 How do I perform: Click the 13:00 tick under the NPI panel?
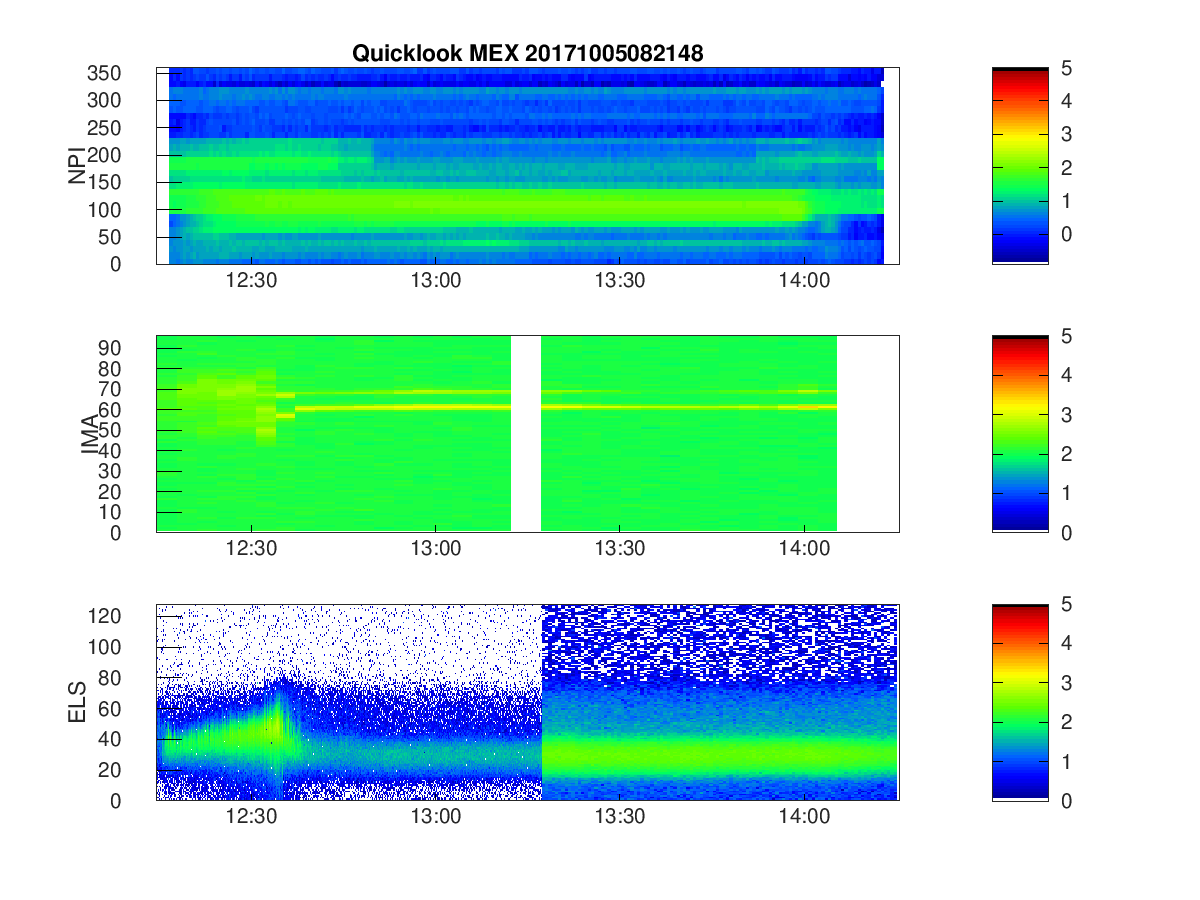(435, 282)
